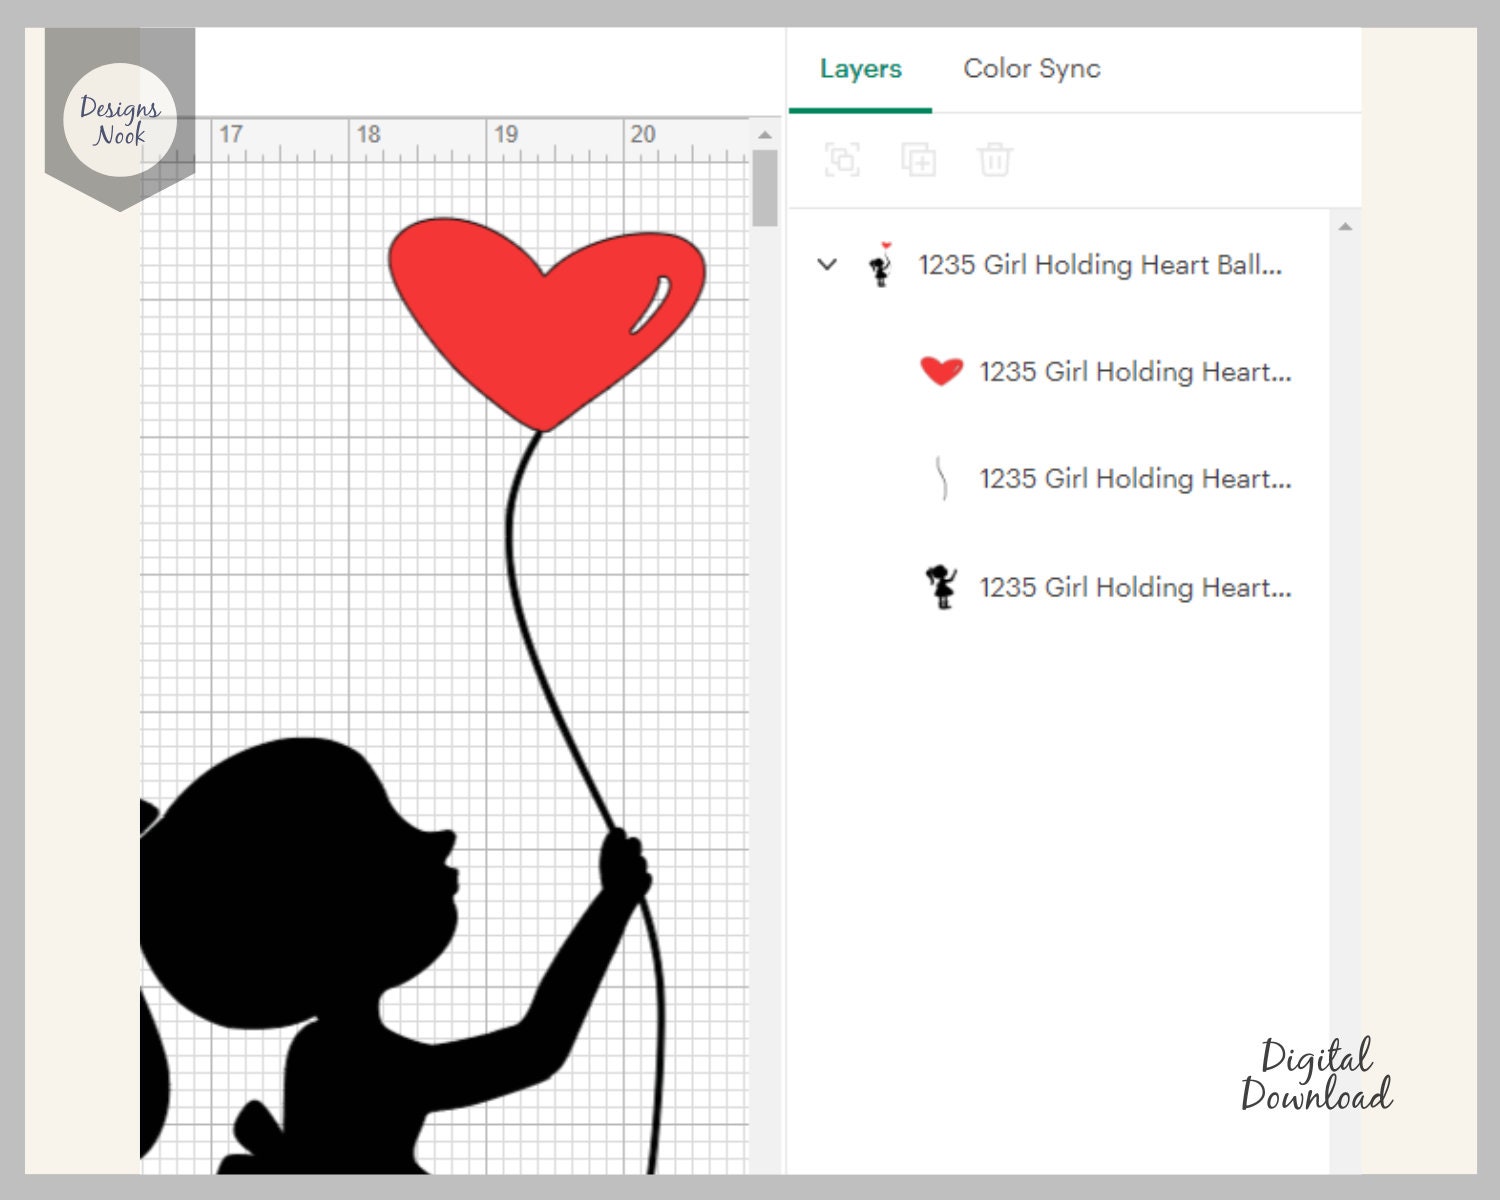The width and height of the screenshot is (1500, 1200).
Task: Select the string layer row in the panel
Action: tap(1135, 480)
